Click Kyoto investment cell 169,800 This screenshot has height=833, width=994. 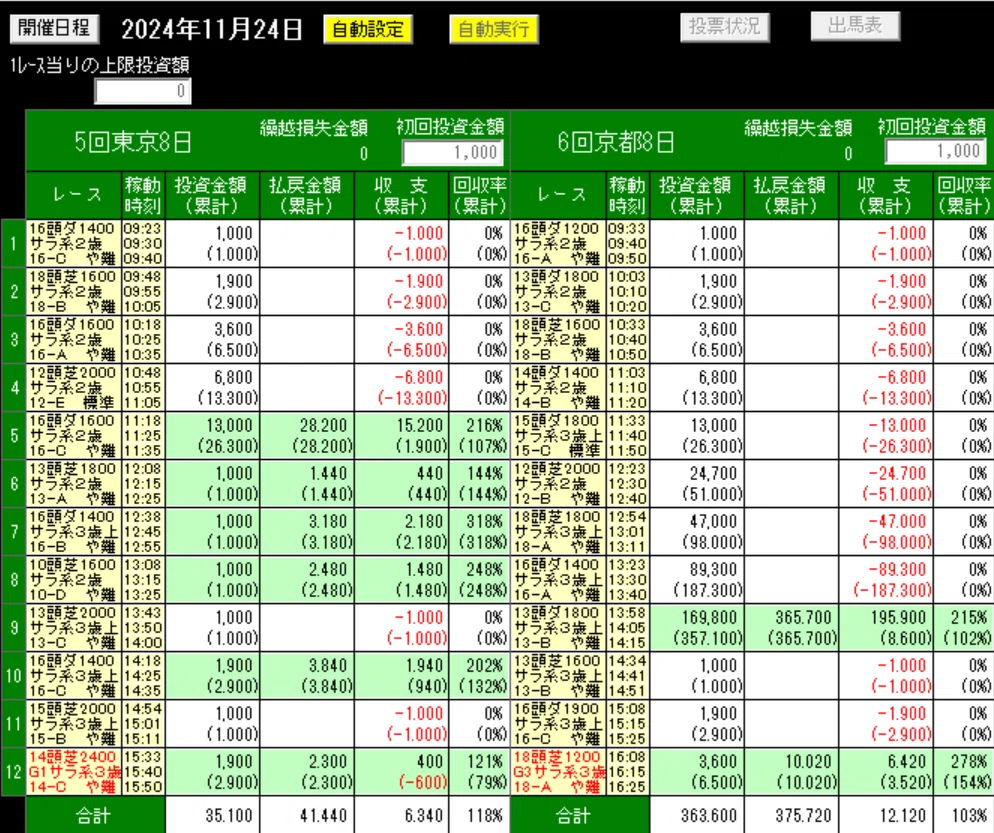[x=697, y=628]
